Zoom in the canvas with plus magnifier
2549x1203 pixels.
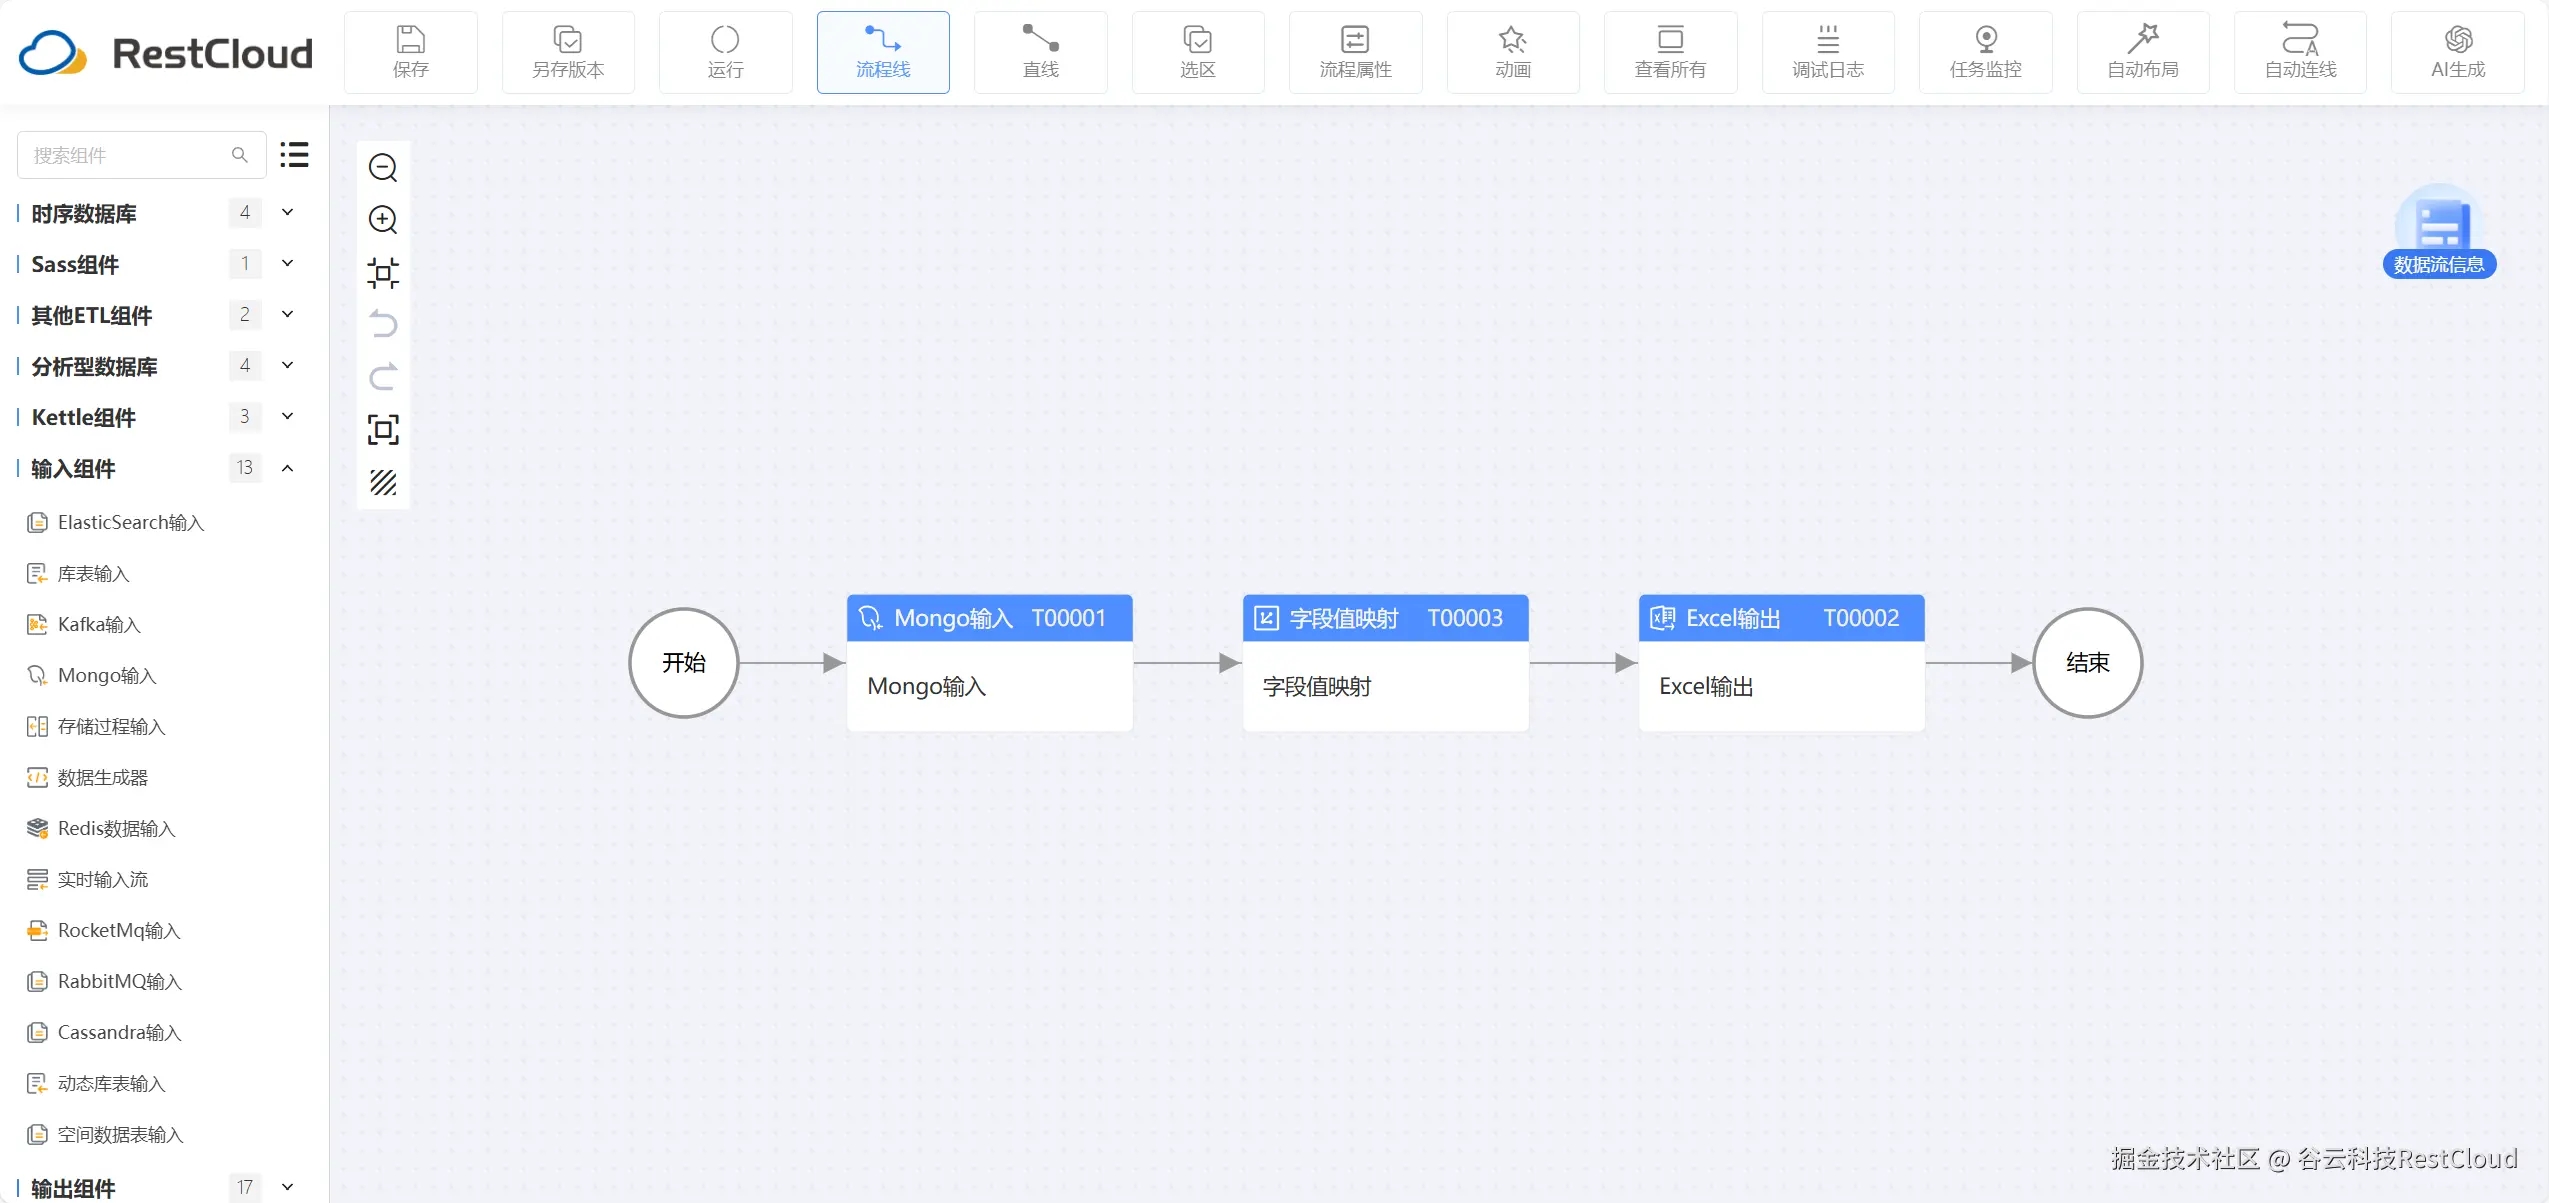click(x=383, y=219)
